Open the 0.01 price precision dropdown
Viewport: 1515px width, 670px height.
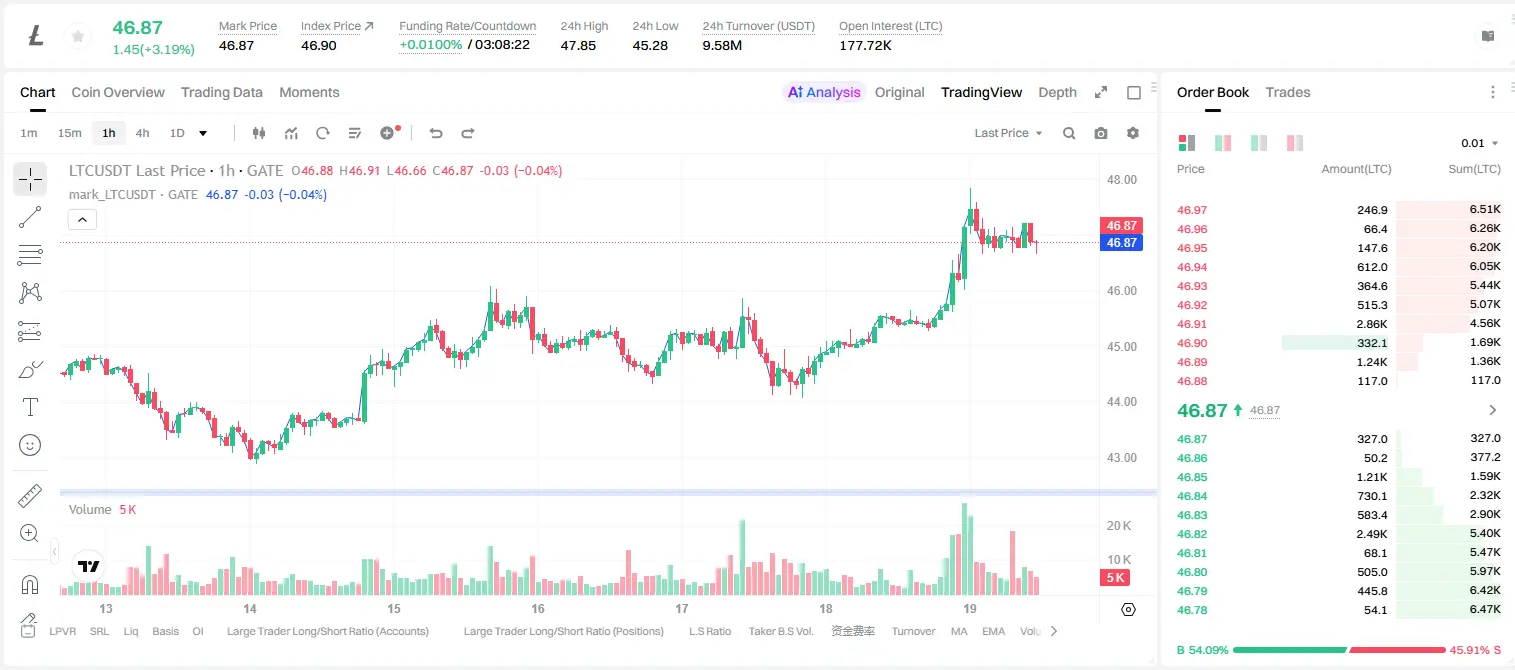click(x=1480, y=144)
